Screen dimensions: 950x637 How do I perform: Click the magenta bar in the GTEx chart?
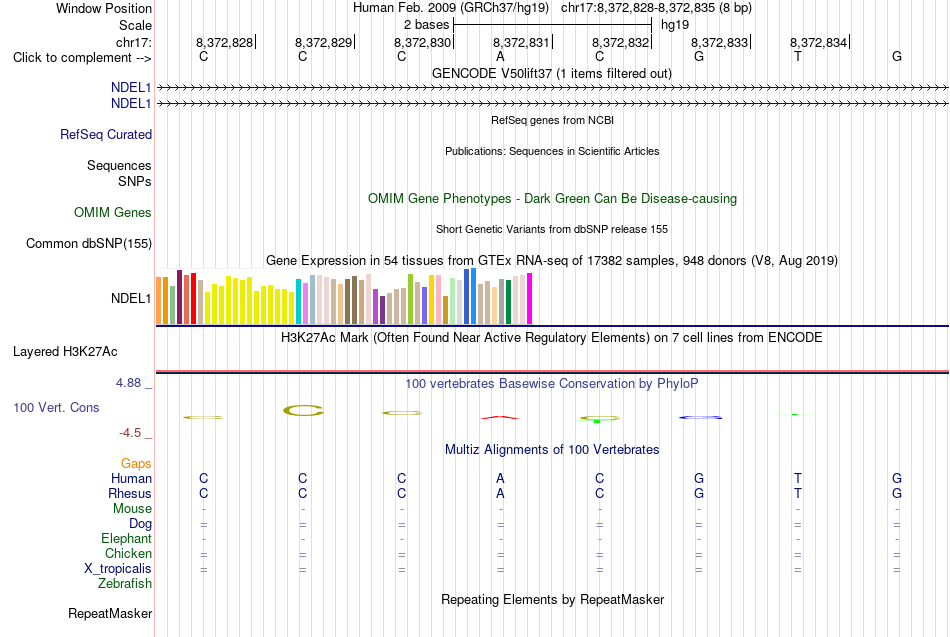(530, 299)
